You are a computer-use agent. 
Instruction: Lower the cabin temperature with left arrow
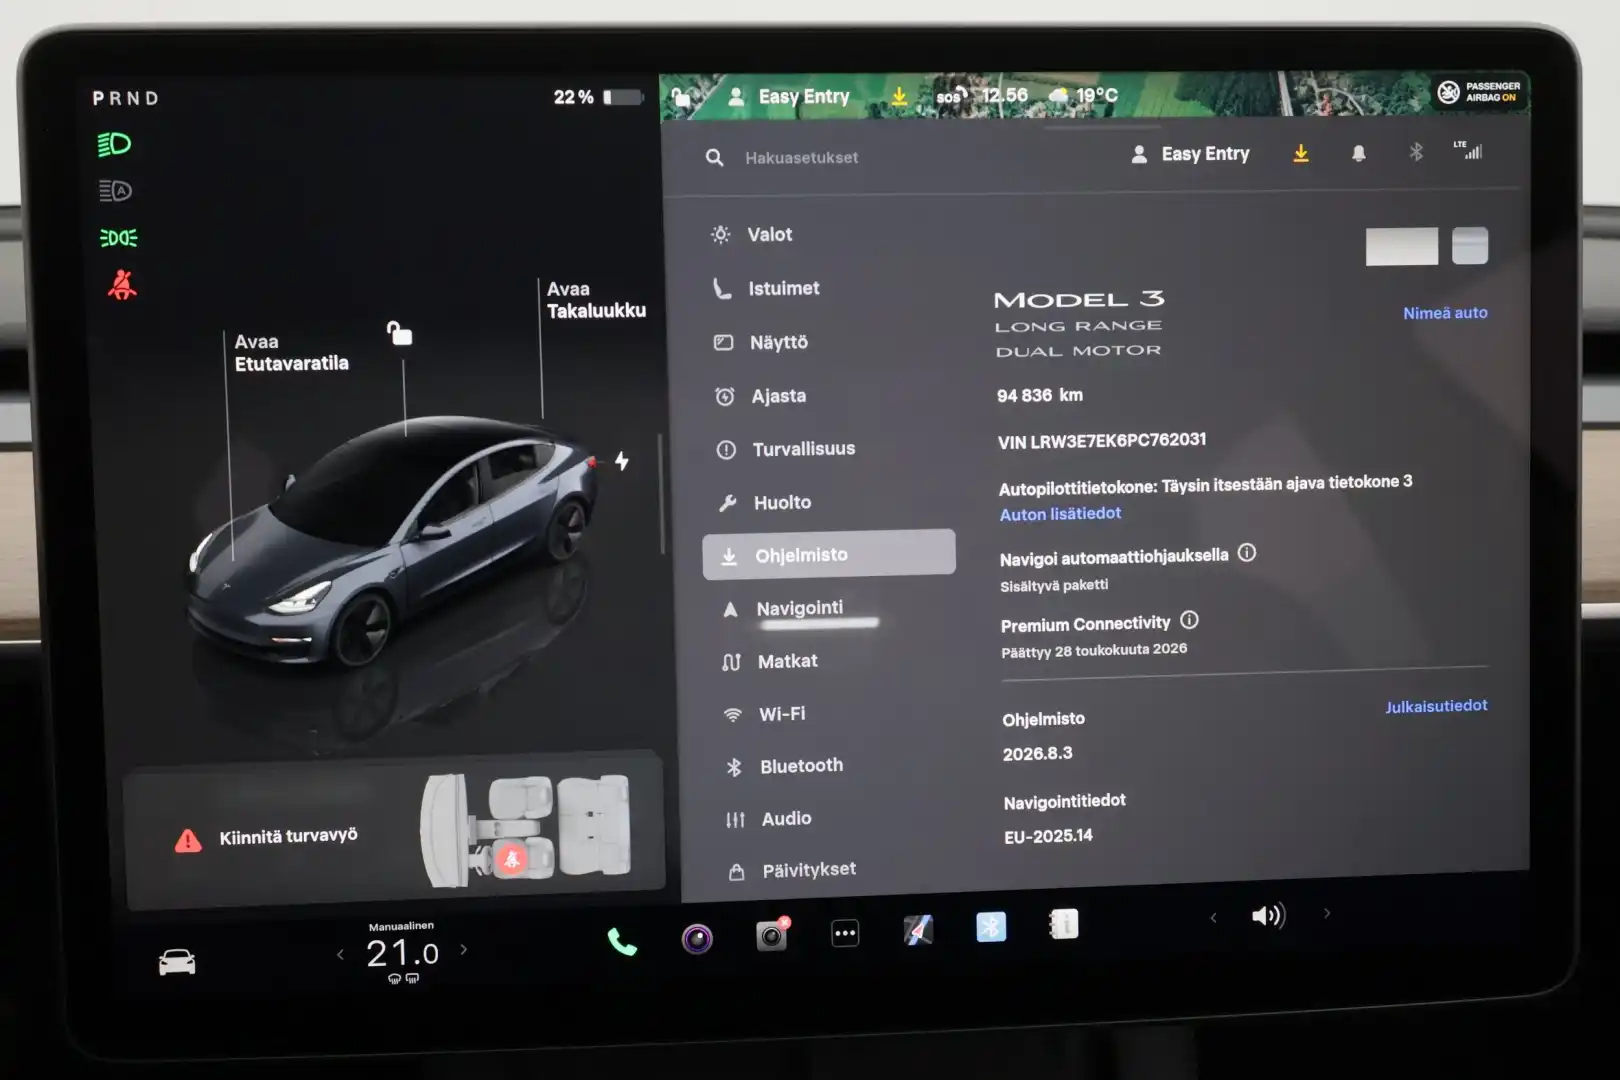(341, 954)
